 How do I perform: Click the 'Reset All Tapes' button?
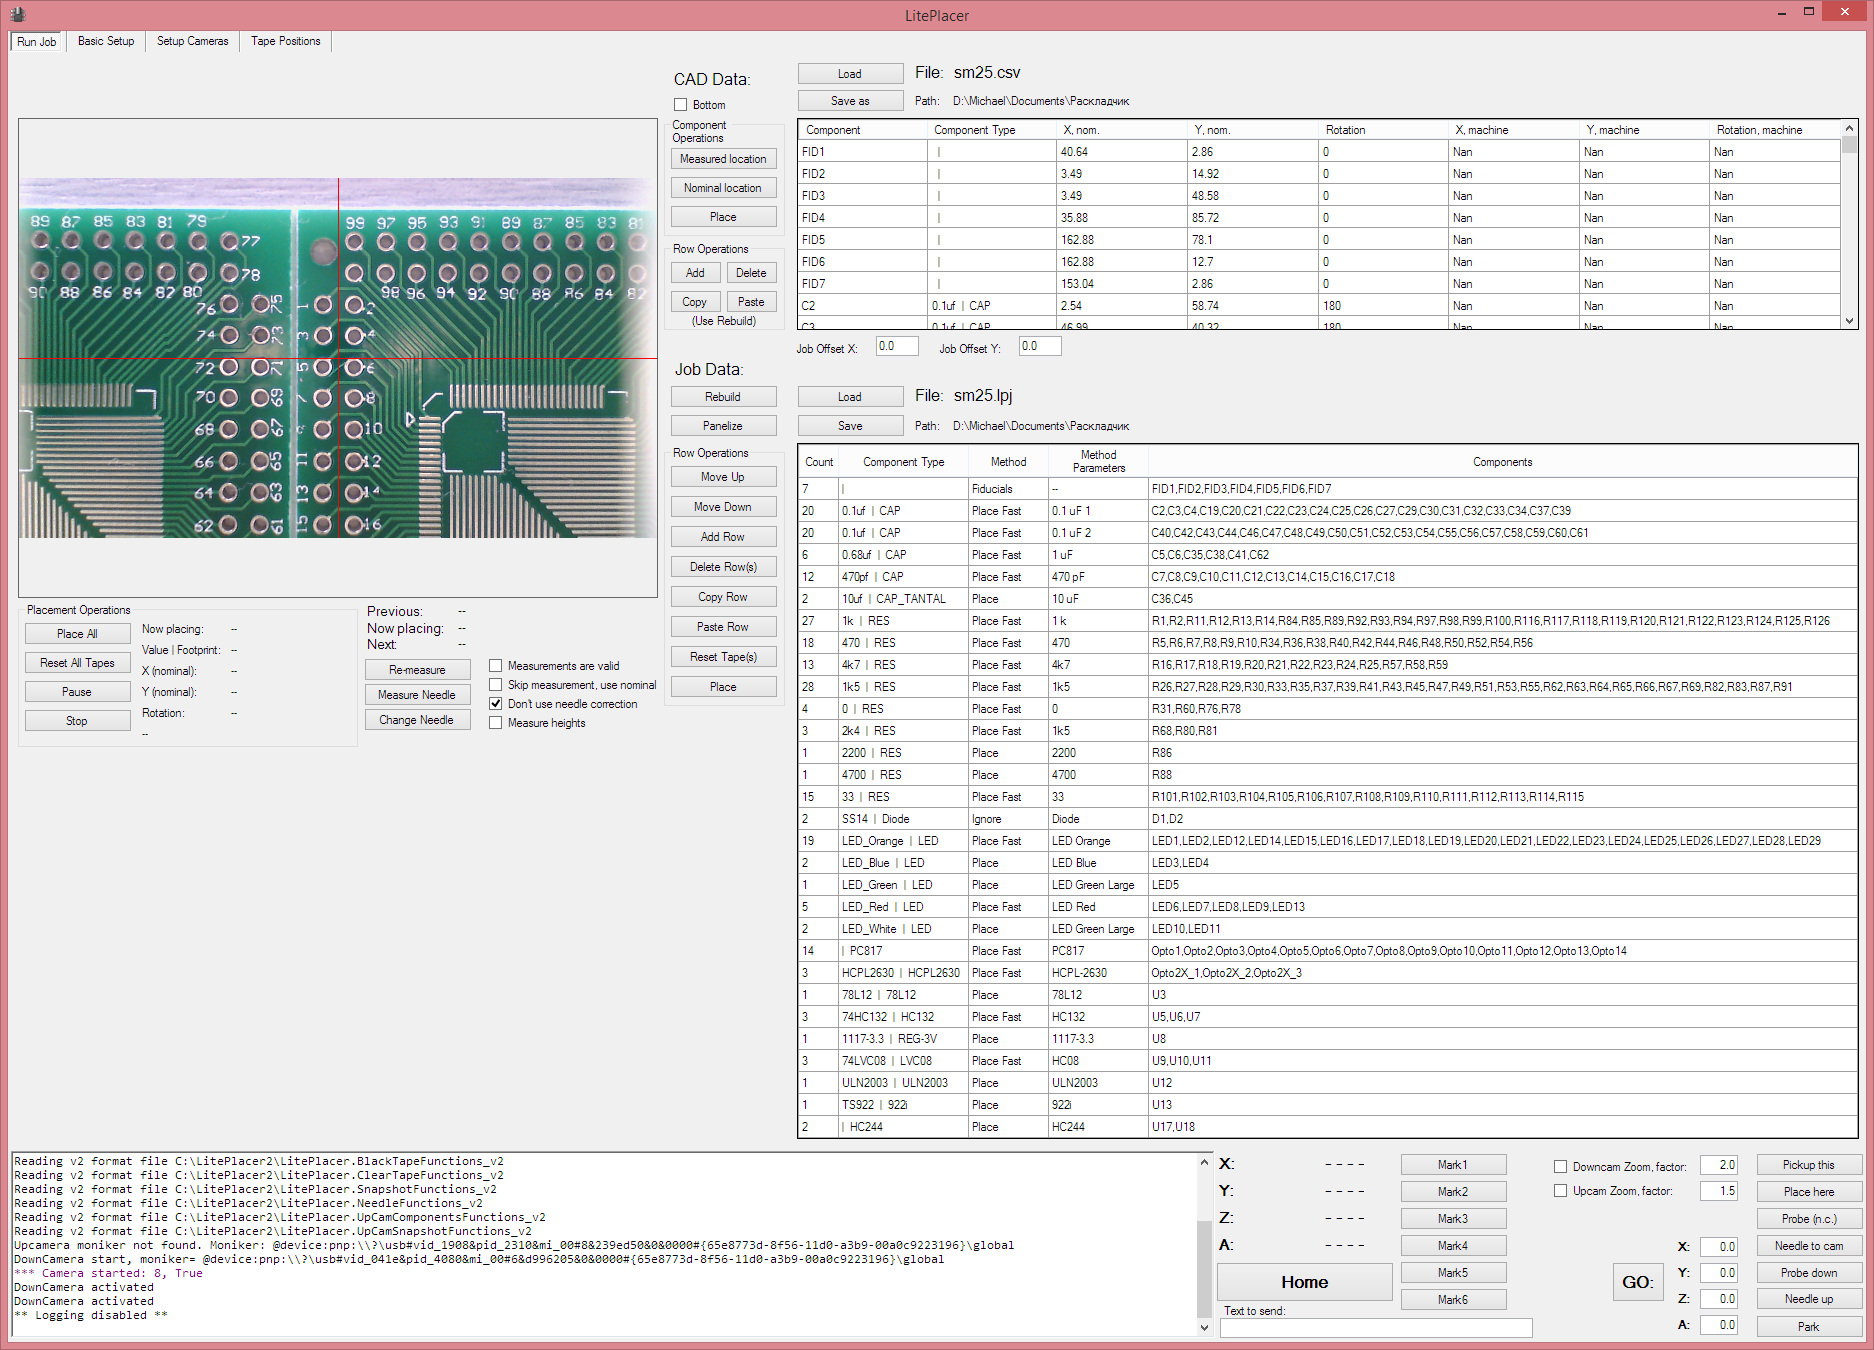click(x=77, y=663)
